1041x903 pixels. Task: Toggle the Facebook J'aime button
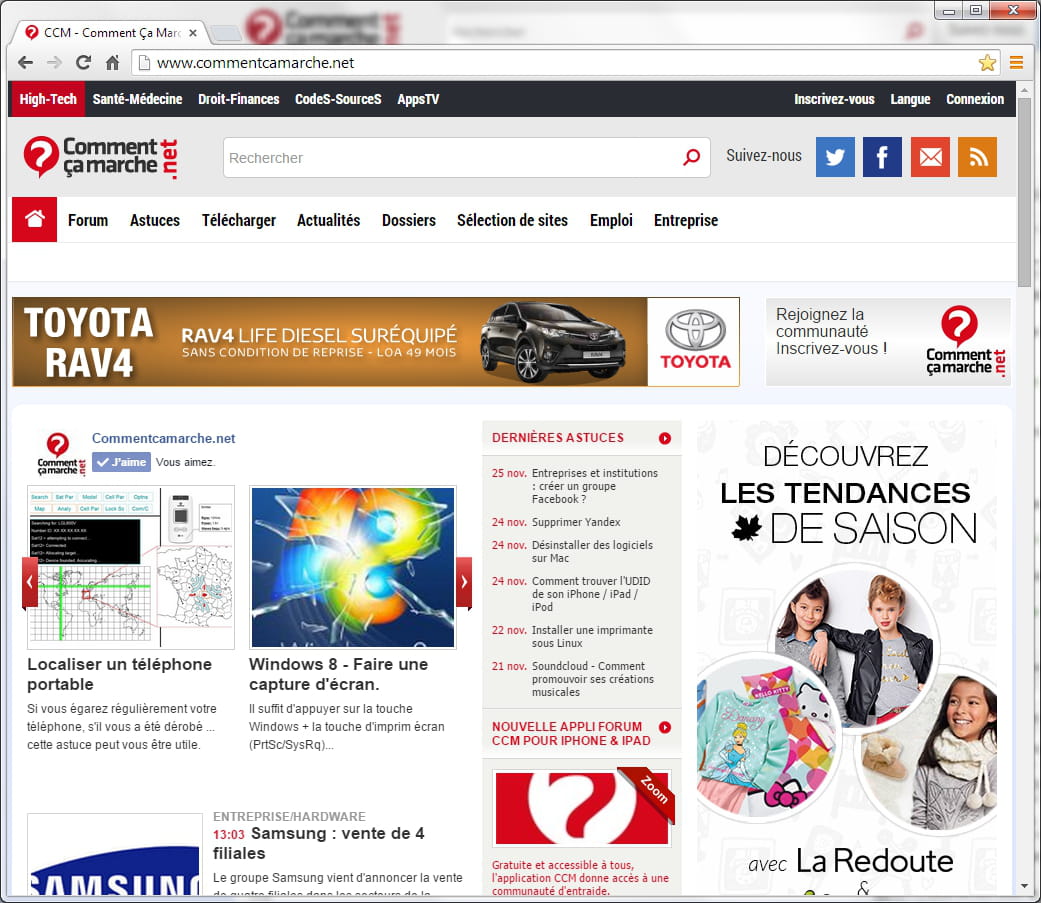pyautogui.click(x=121, y=462)
